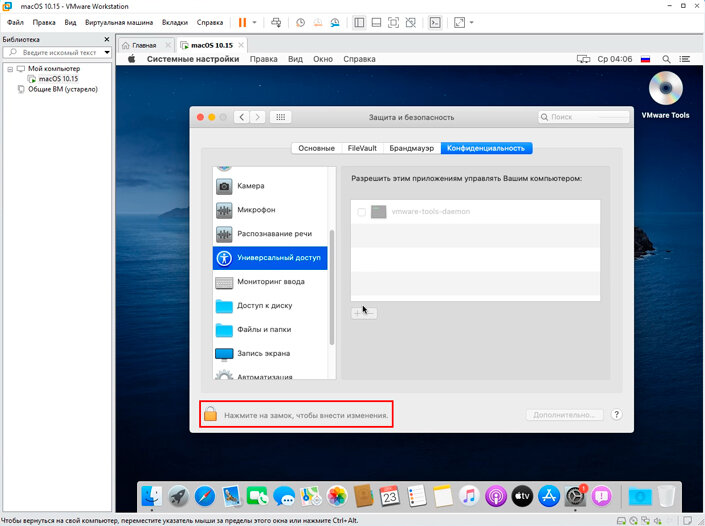Click the library search text field
The height and width of the screenshot is (526, 705).
click(x=54, y=53)
